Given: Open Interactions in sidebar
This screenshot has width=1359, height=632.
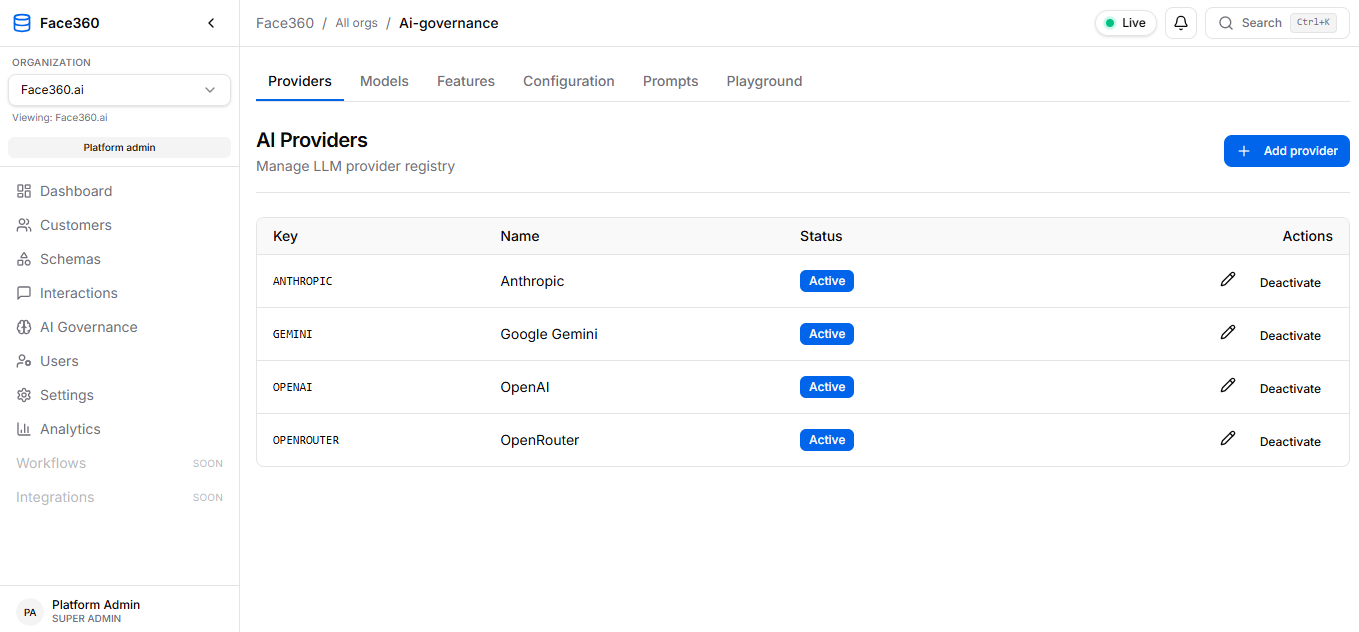Looking at the screenshot, I should point(119,293).
